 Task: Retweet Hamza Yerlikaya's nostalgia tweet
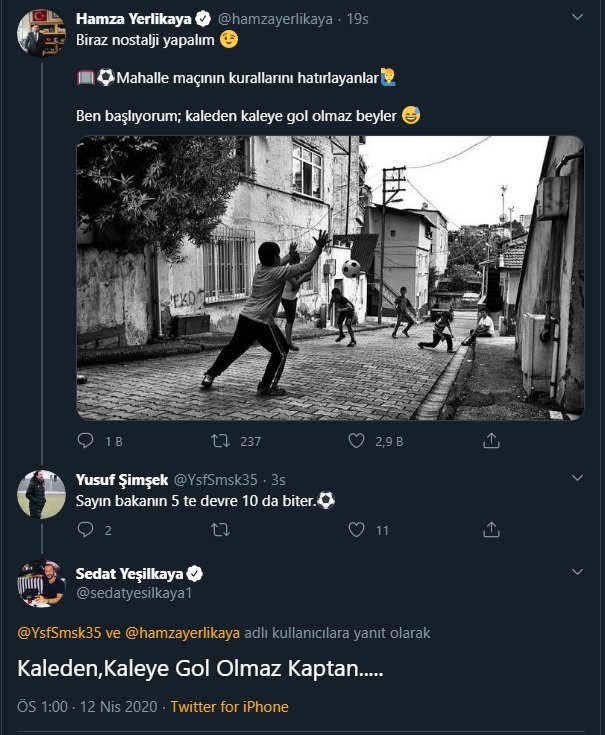222,440
